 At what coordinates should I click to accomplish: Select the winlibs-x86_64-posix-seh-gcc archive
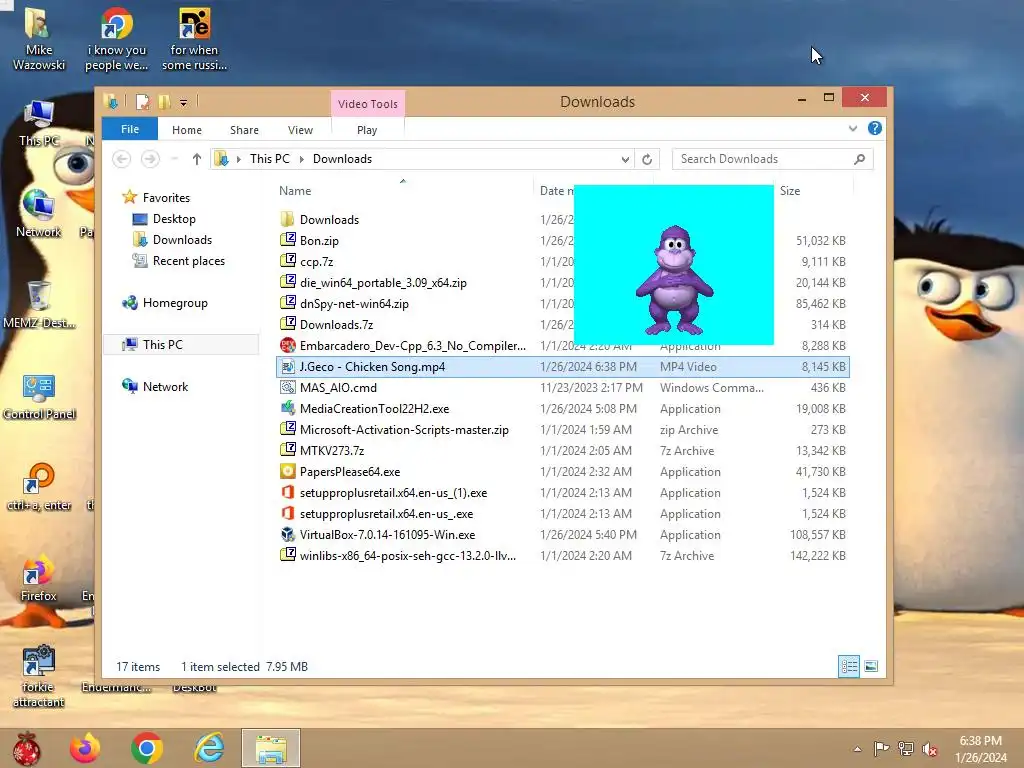coord(408,555)
